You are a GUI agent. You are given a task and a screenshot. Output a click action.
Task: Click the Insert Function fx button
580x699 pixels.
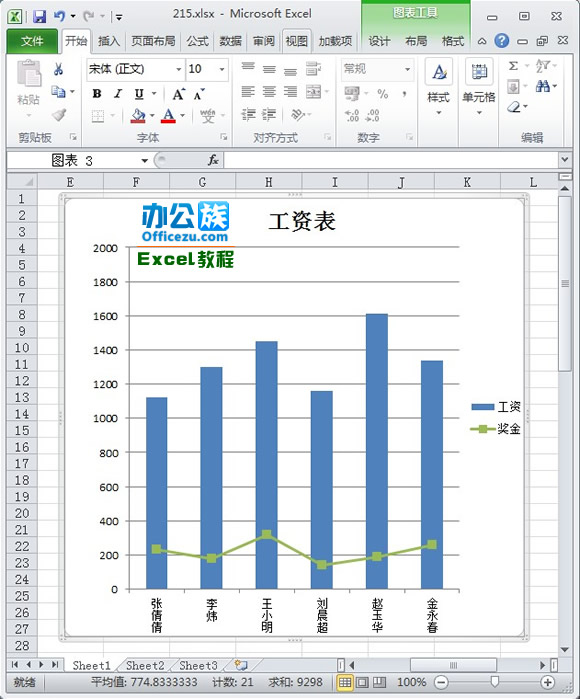[x=213, y=160]
